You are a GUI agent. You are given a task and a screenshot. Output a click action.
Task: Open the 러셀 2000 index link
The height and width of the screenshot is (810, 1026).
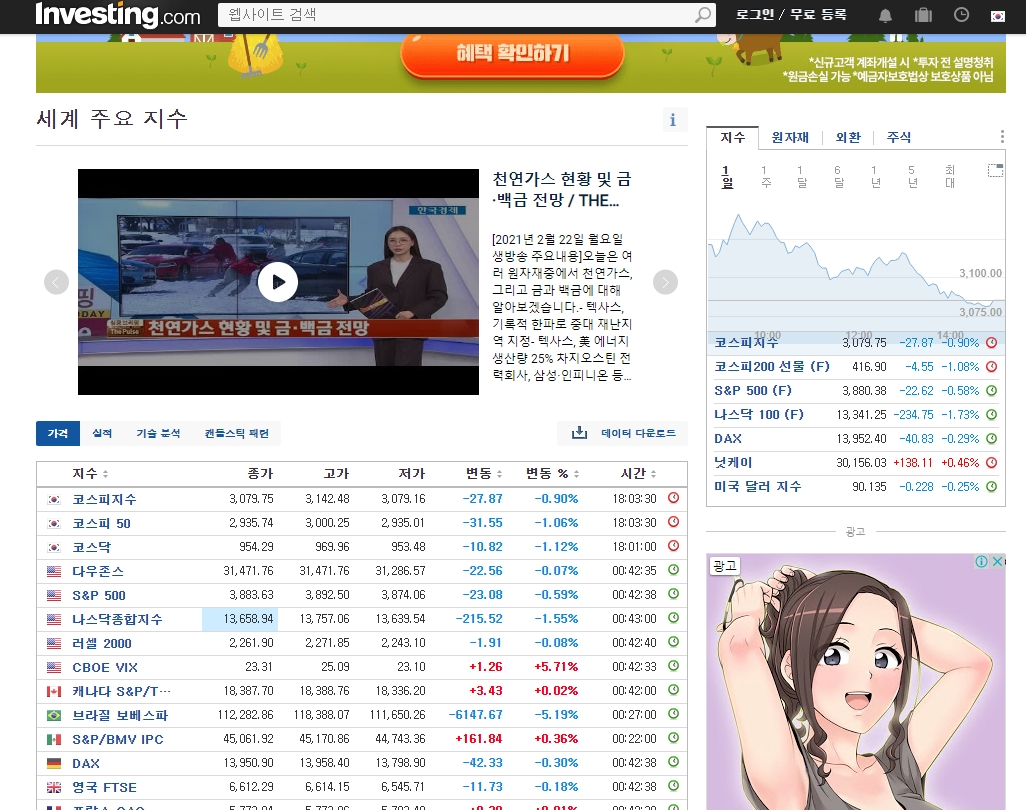tap(102, 643)
